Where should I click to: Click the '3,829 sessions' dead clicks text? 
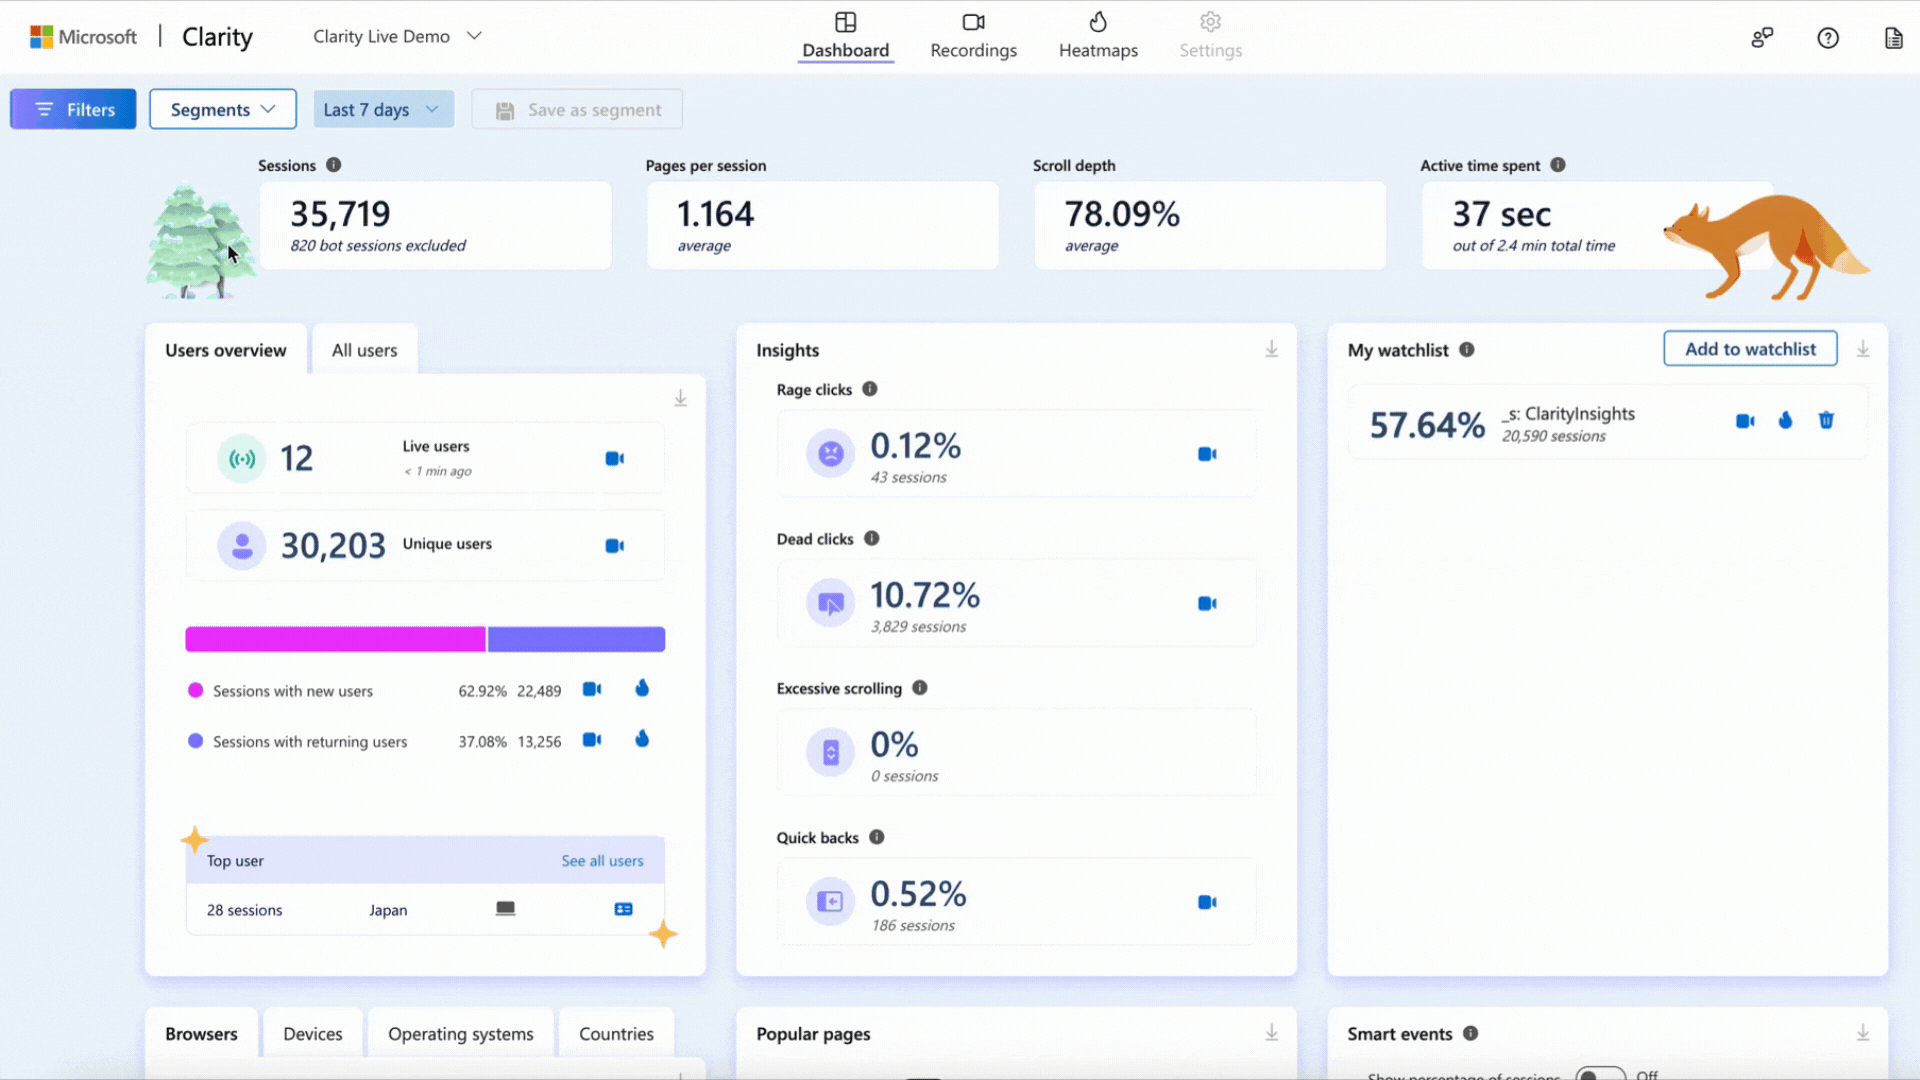(x=918, y=627)
